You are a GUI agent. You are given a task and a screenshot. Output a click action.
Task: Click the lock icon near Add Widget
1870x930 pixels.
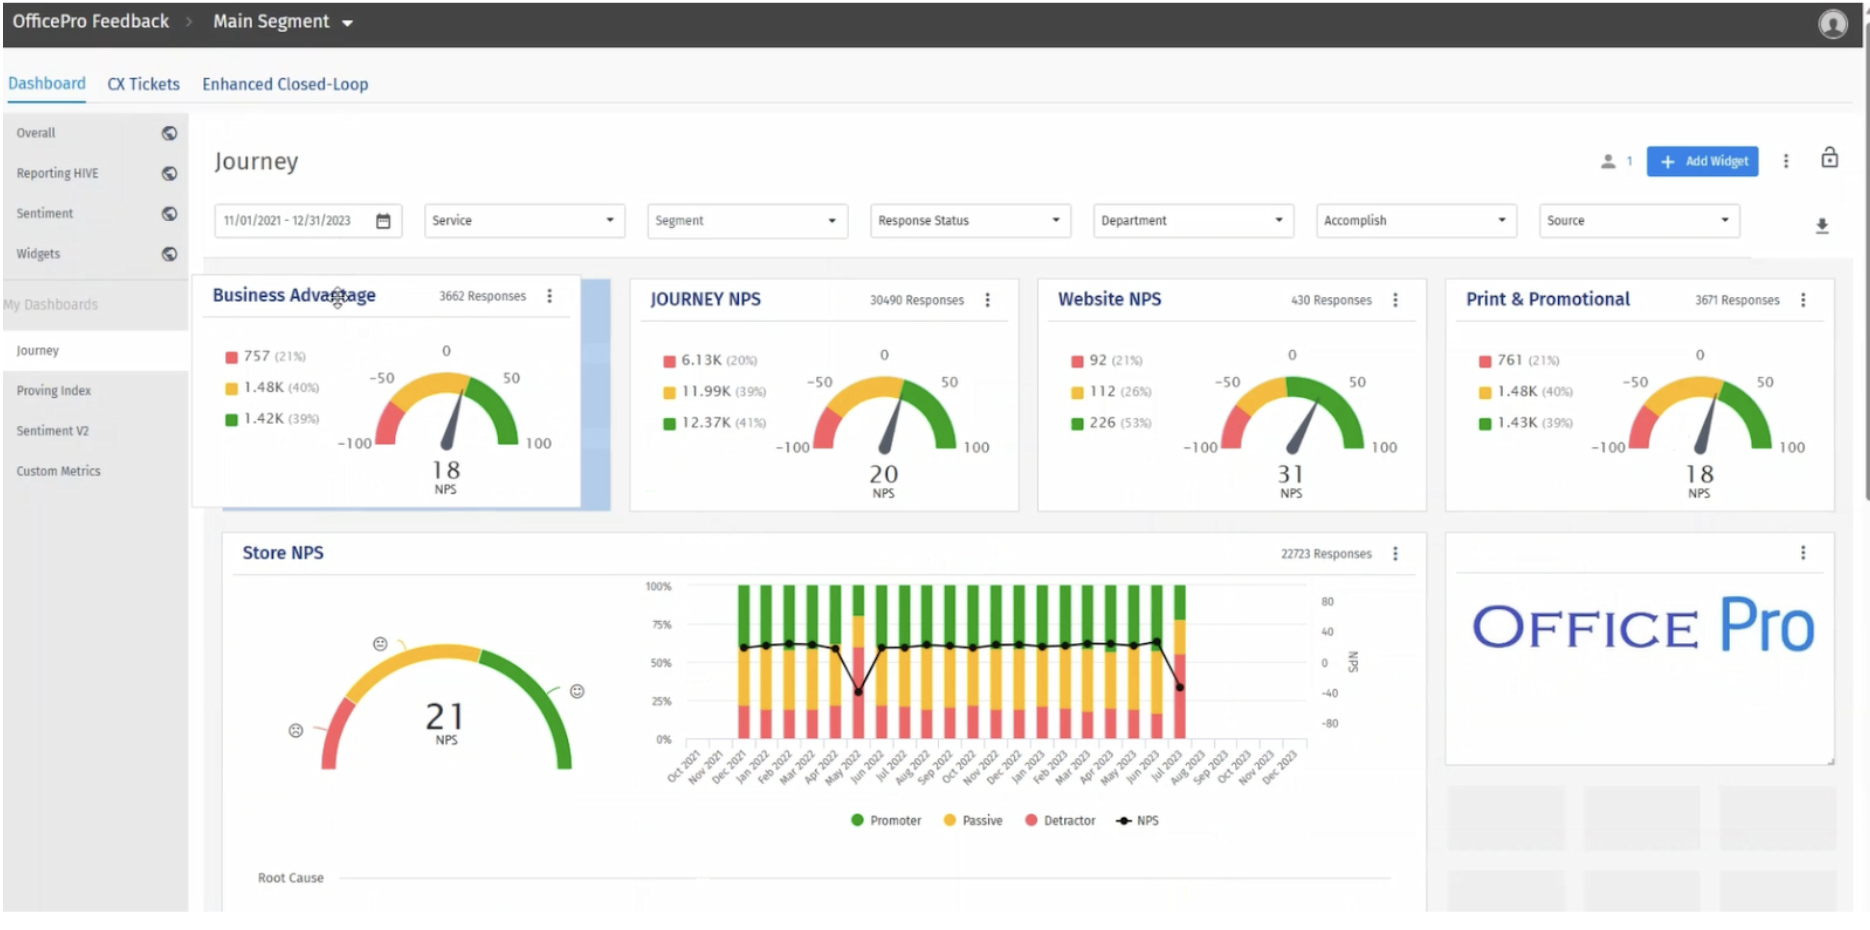tap(1830, 158)
